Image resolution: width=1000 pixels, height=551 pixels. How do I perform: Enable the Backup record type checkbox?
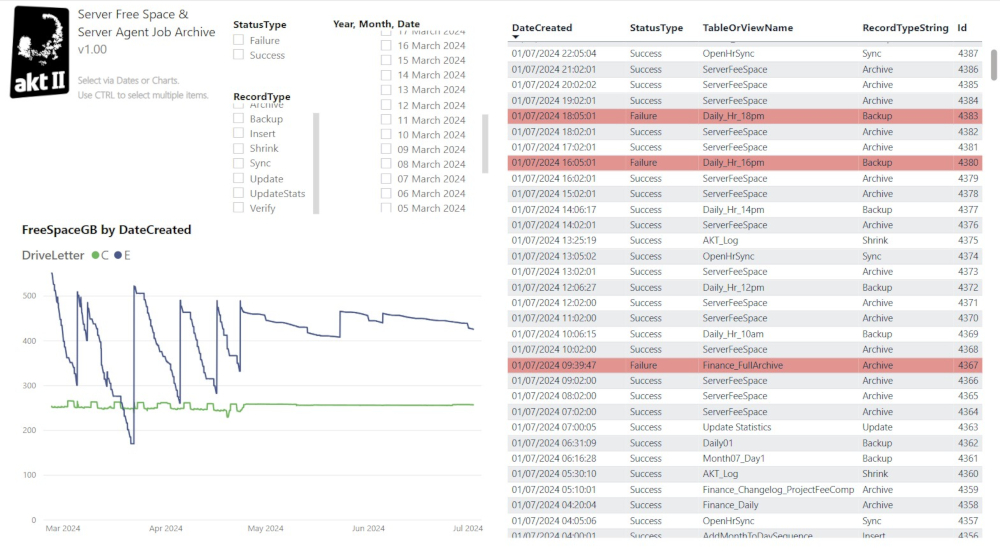click(238, 119)
